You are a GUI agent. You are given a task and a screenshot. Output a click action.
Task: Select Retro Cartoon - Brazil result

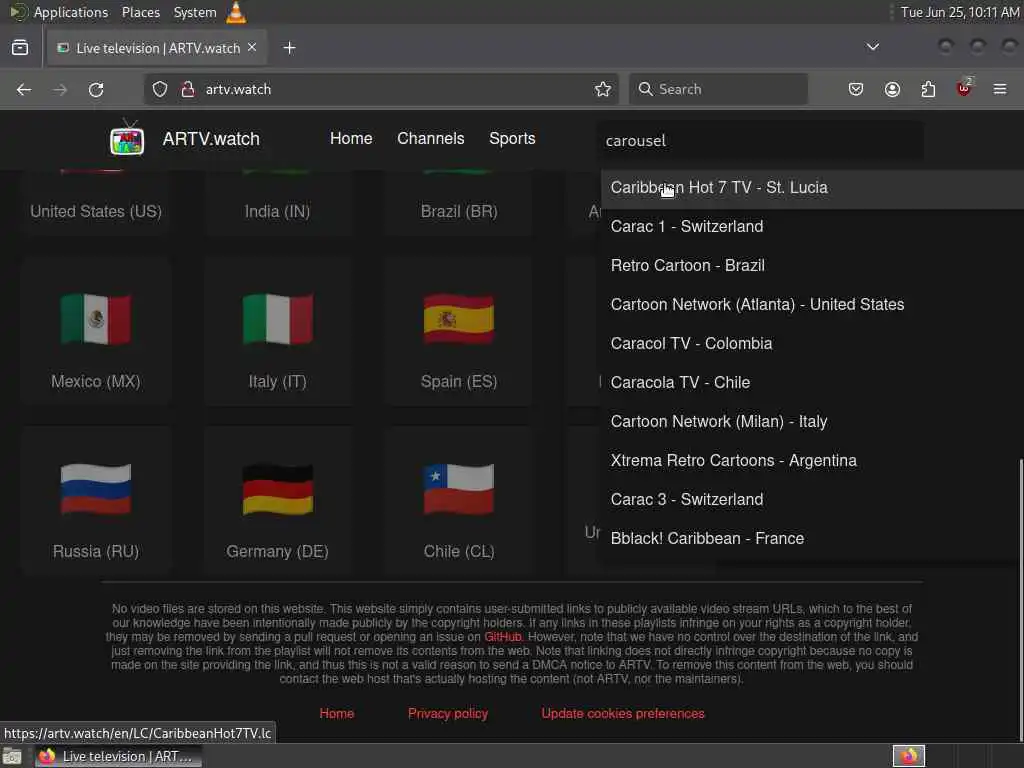(x=812, y=266)
